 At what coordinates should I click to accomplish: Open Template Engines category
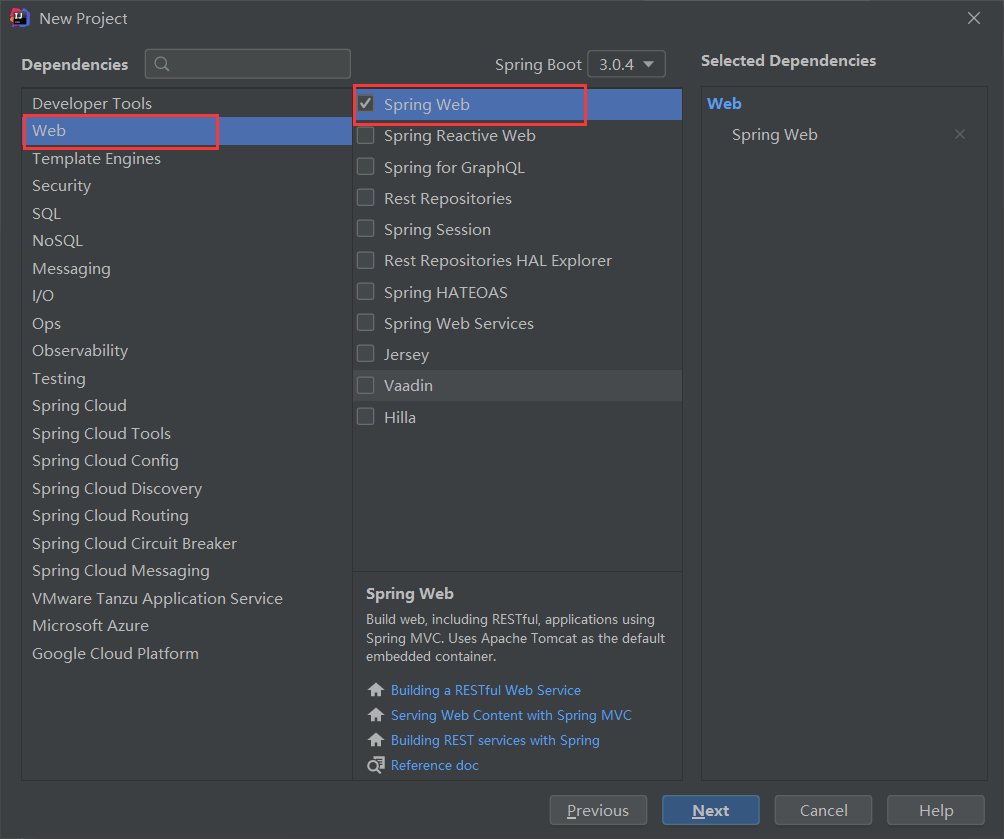point(186,158)
